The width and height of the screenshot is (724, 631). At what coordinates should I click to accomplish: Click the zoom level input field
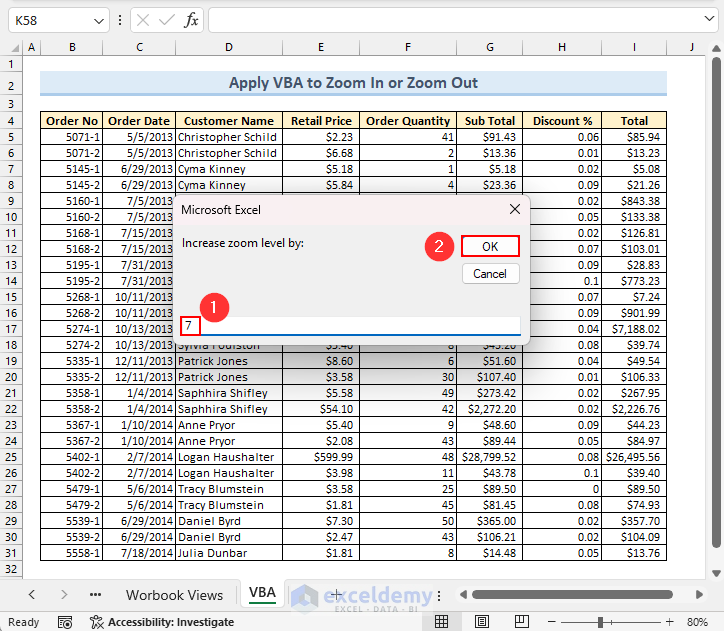350,326
